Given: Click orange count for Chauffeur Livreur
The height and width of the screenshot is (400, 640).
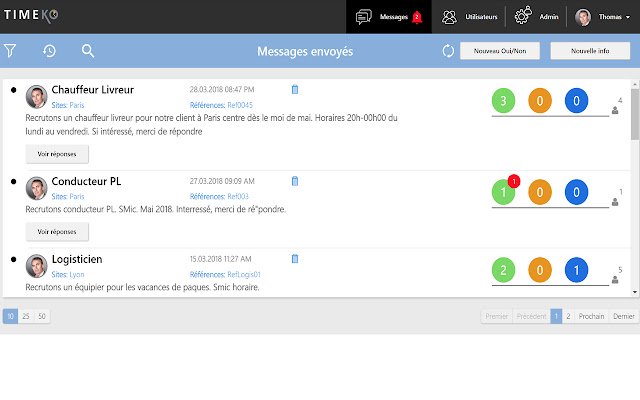Looking at the screenshot, I should point(540,100).
